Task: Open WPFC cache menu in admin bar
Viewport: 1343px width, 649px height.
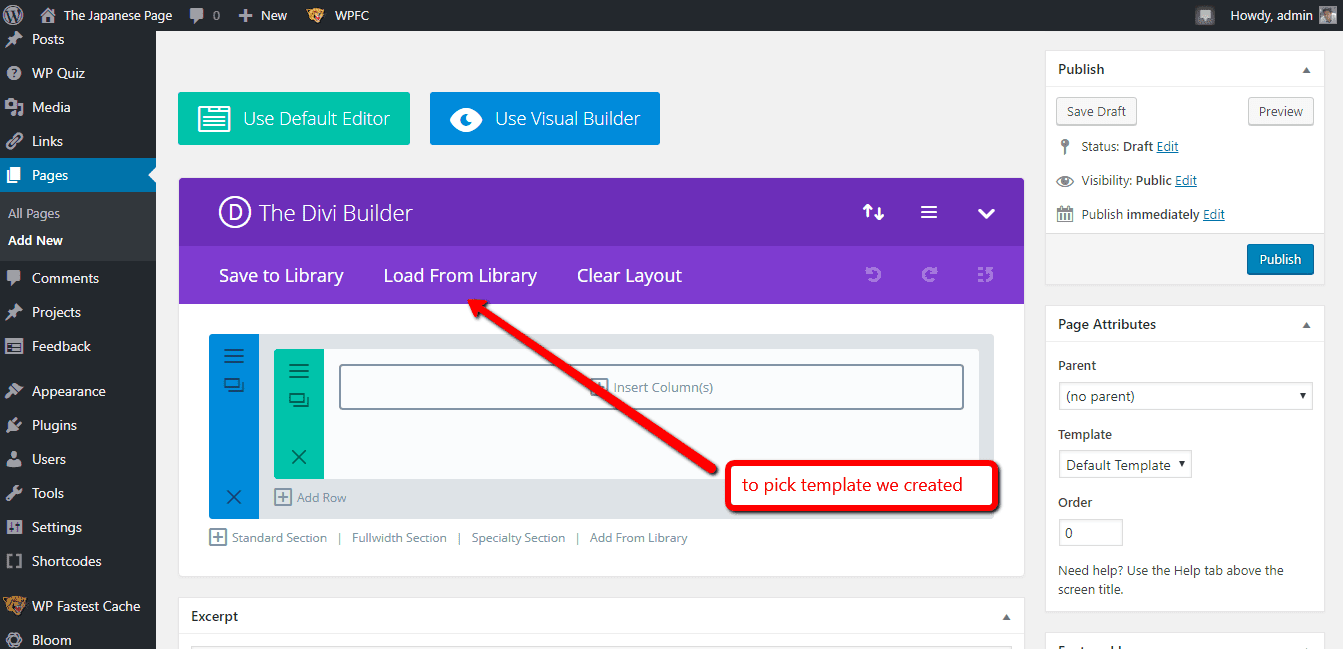Action: pyautogui.click(x=338, y=15)
